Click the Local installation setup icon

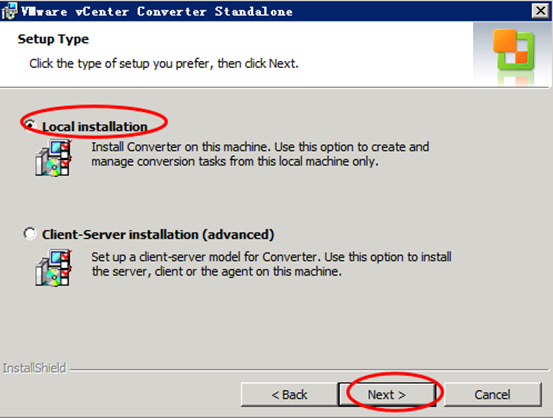(54, 157)
